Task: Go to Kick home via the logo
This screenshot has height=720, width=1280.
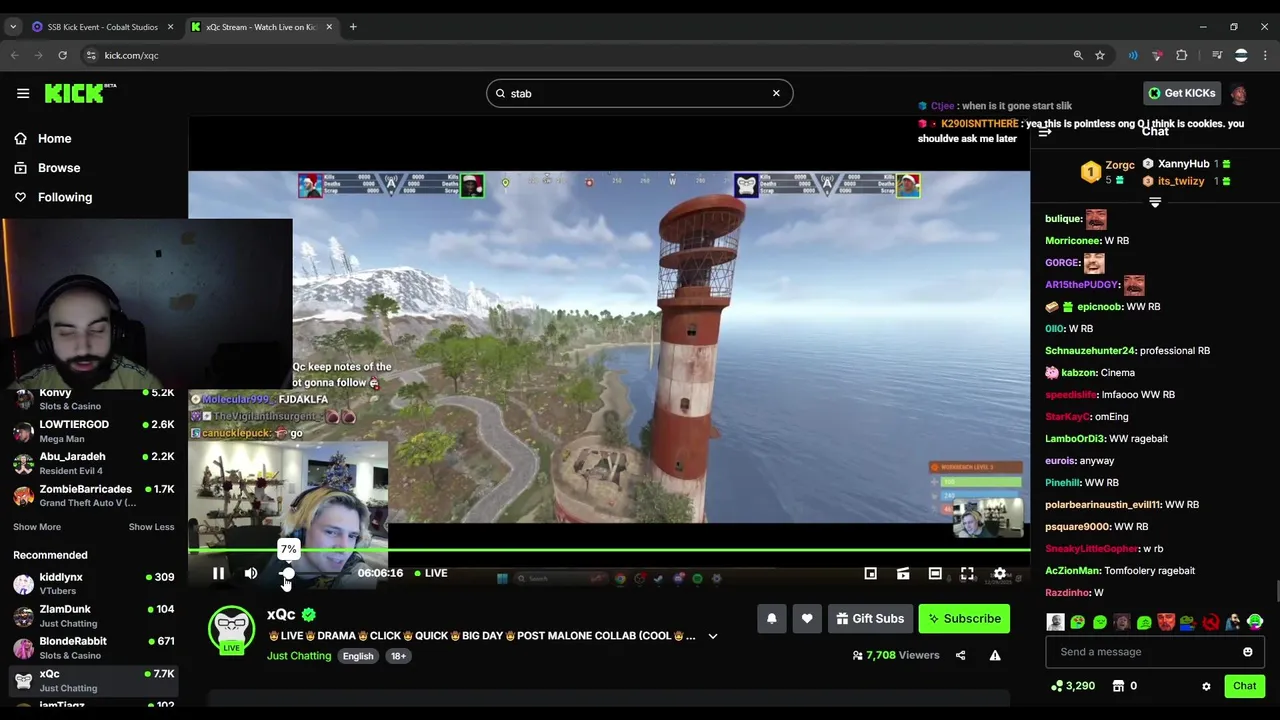Action: [x=80, y=93]
